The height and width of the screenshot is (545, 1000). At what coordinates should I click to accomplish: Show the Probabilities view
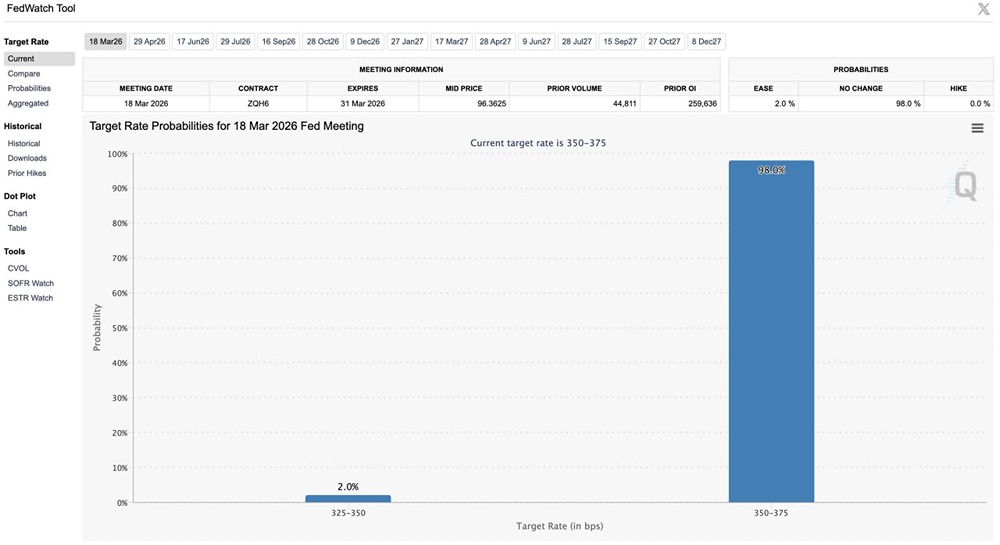click(29, 89)
